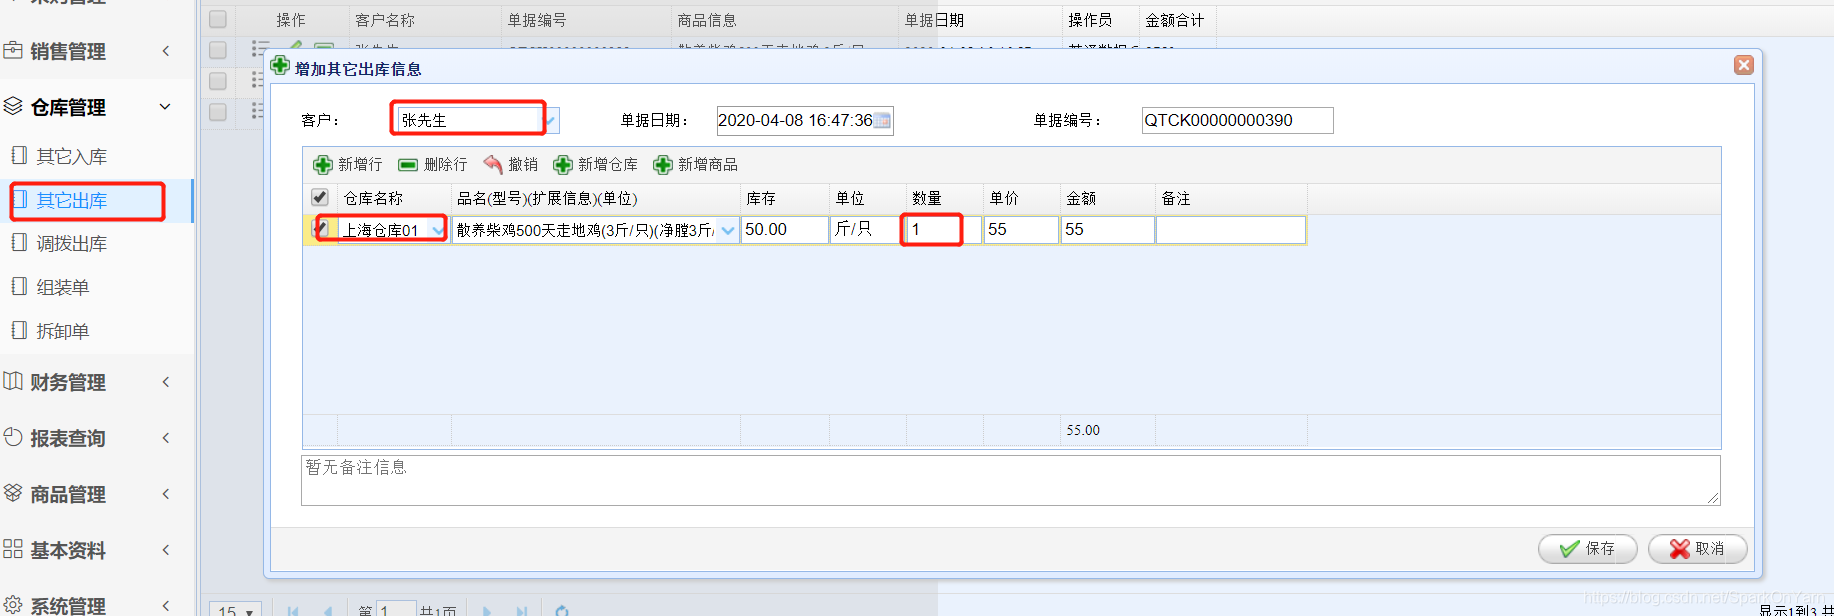The image size is (1834, 616).
Task: Click the 调拨出库 document icon
Action: [18, 242]
